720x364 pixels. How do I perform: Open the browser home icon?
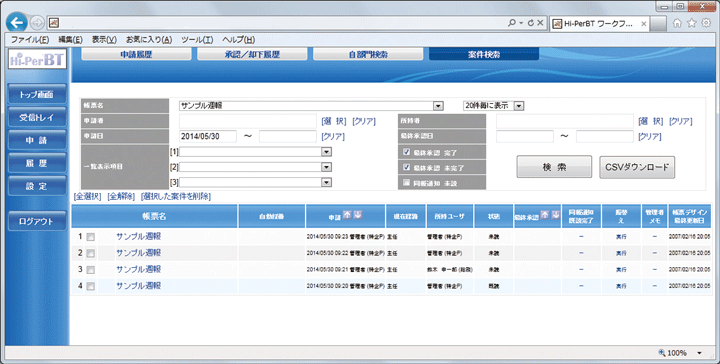click(x=677, y=23)
